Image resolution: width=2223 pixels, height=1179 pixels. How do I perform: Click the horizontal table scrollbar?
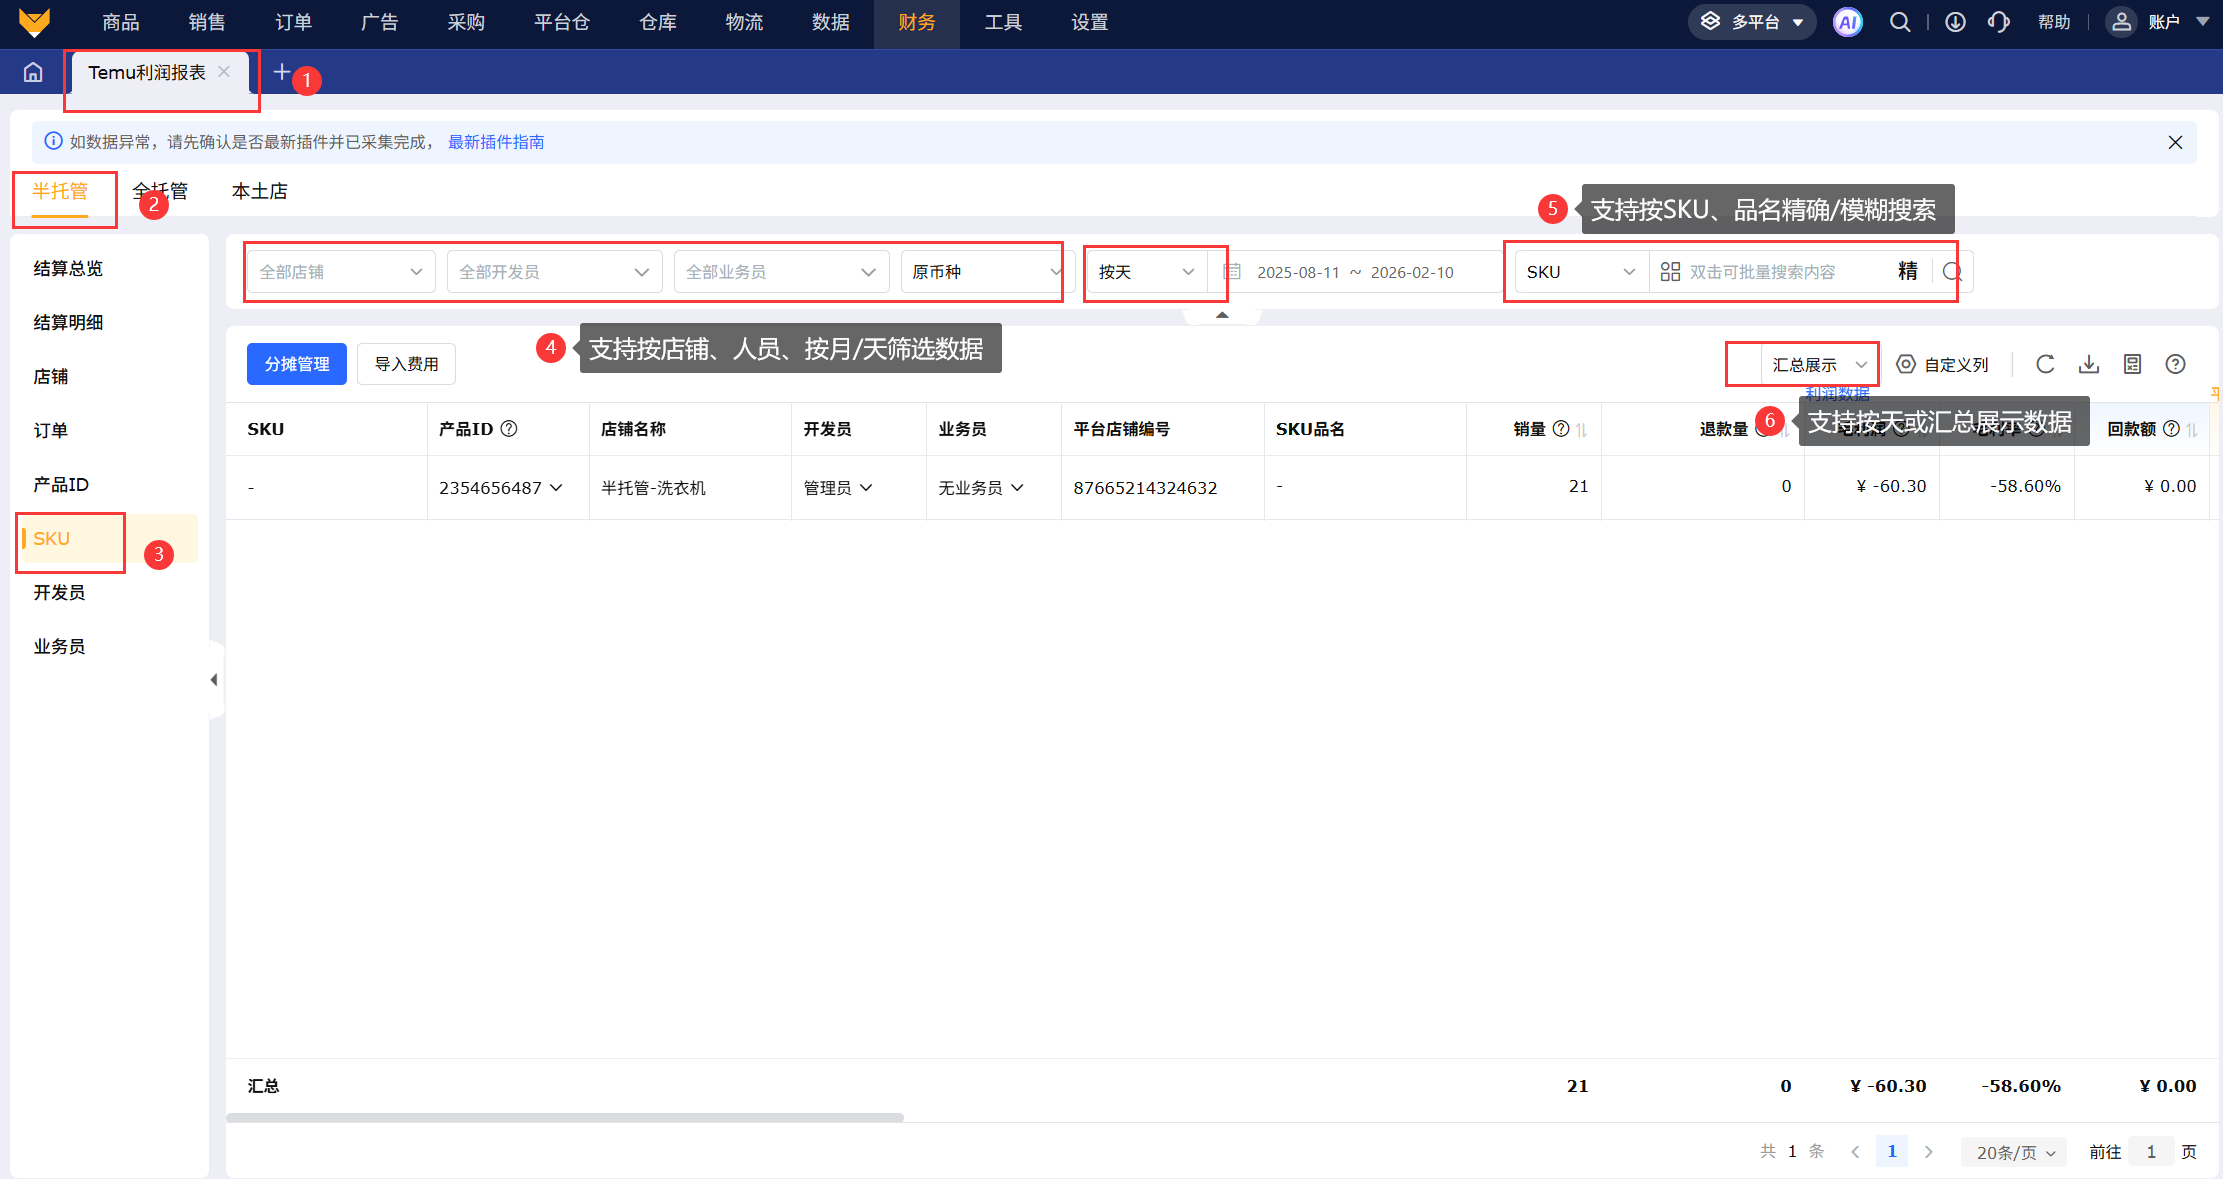565,1117
